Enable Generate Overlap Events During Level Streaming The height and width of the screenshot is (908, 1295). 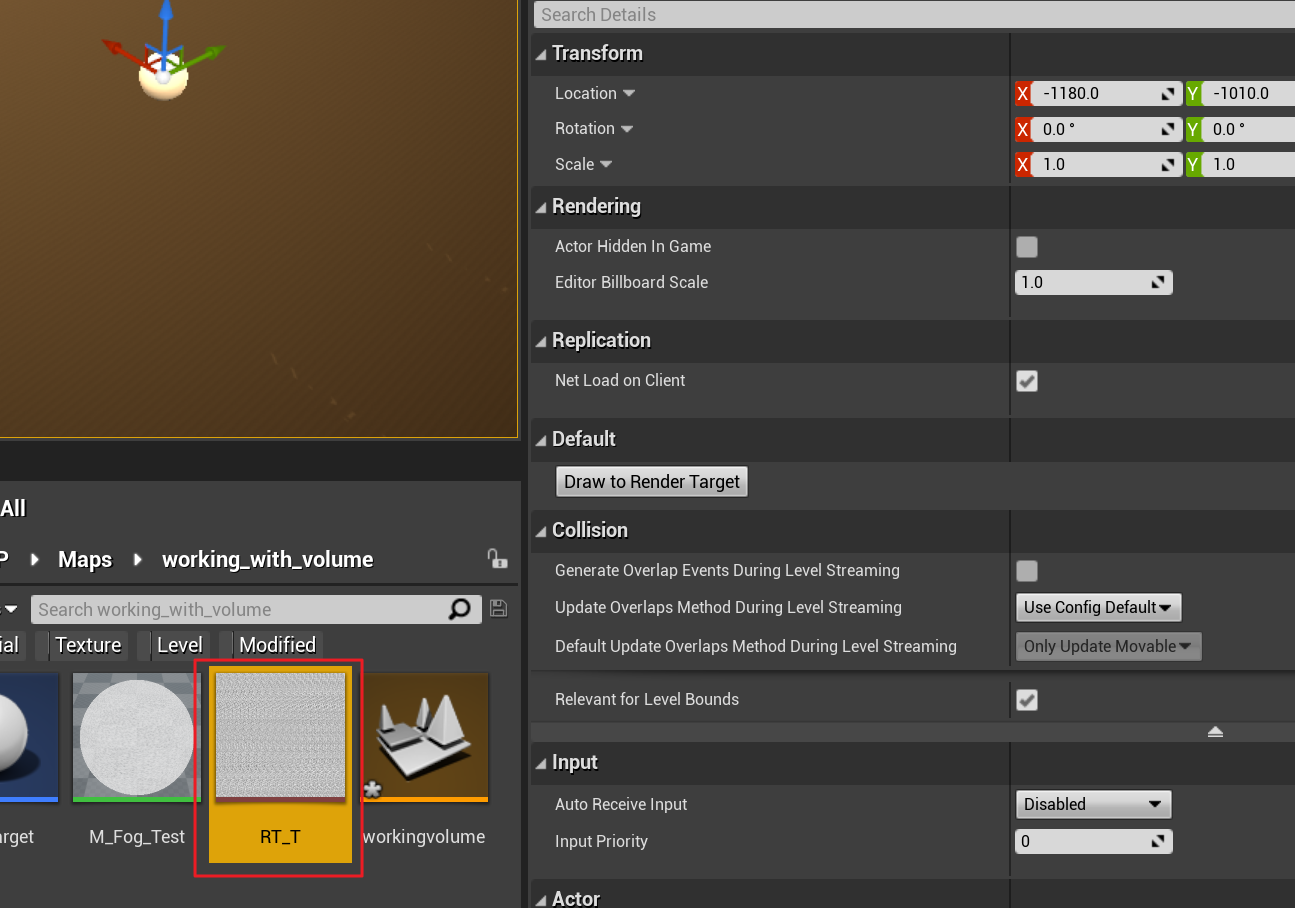coord(1027,571)
